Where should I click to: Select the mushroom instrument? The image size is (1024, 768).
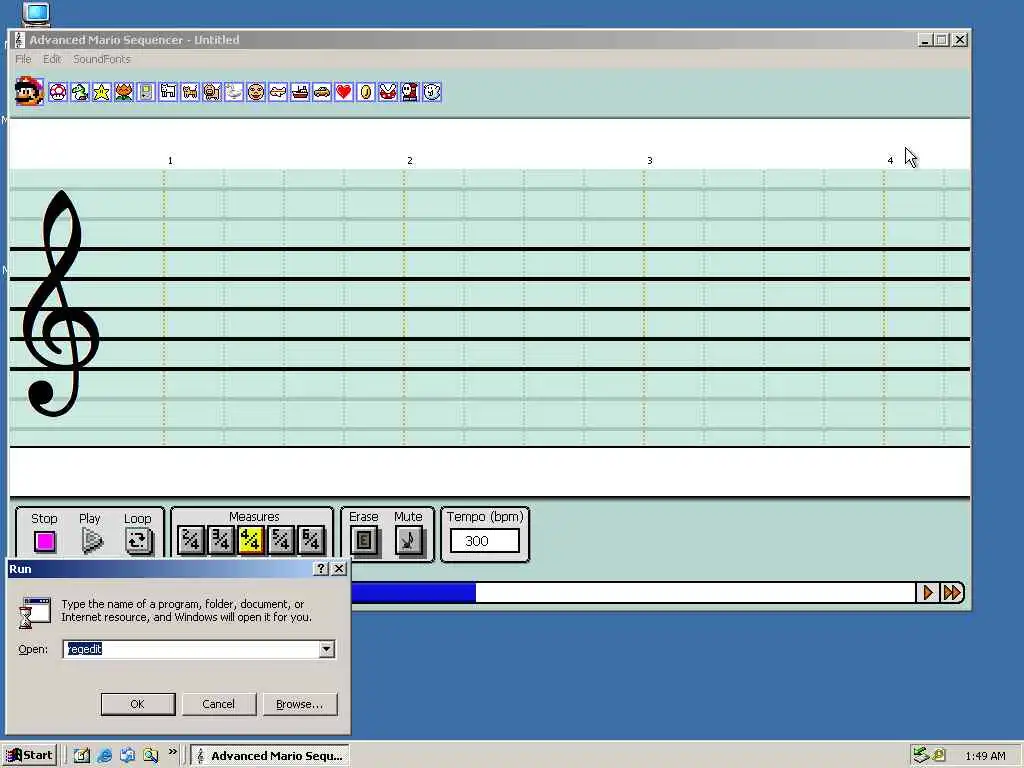(x=58, y=92)
